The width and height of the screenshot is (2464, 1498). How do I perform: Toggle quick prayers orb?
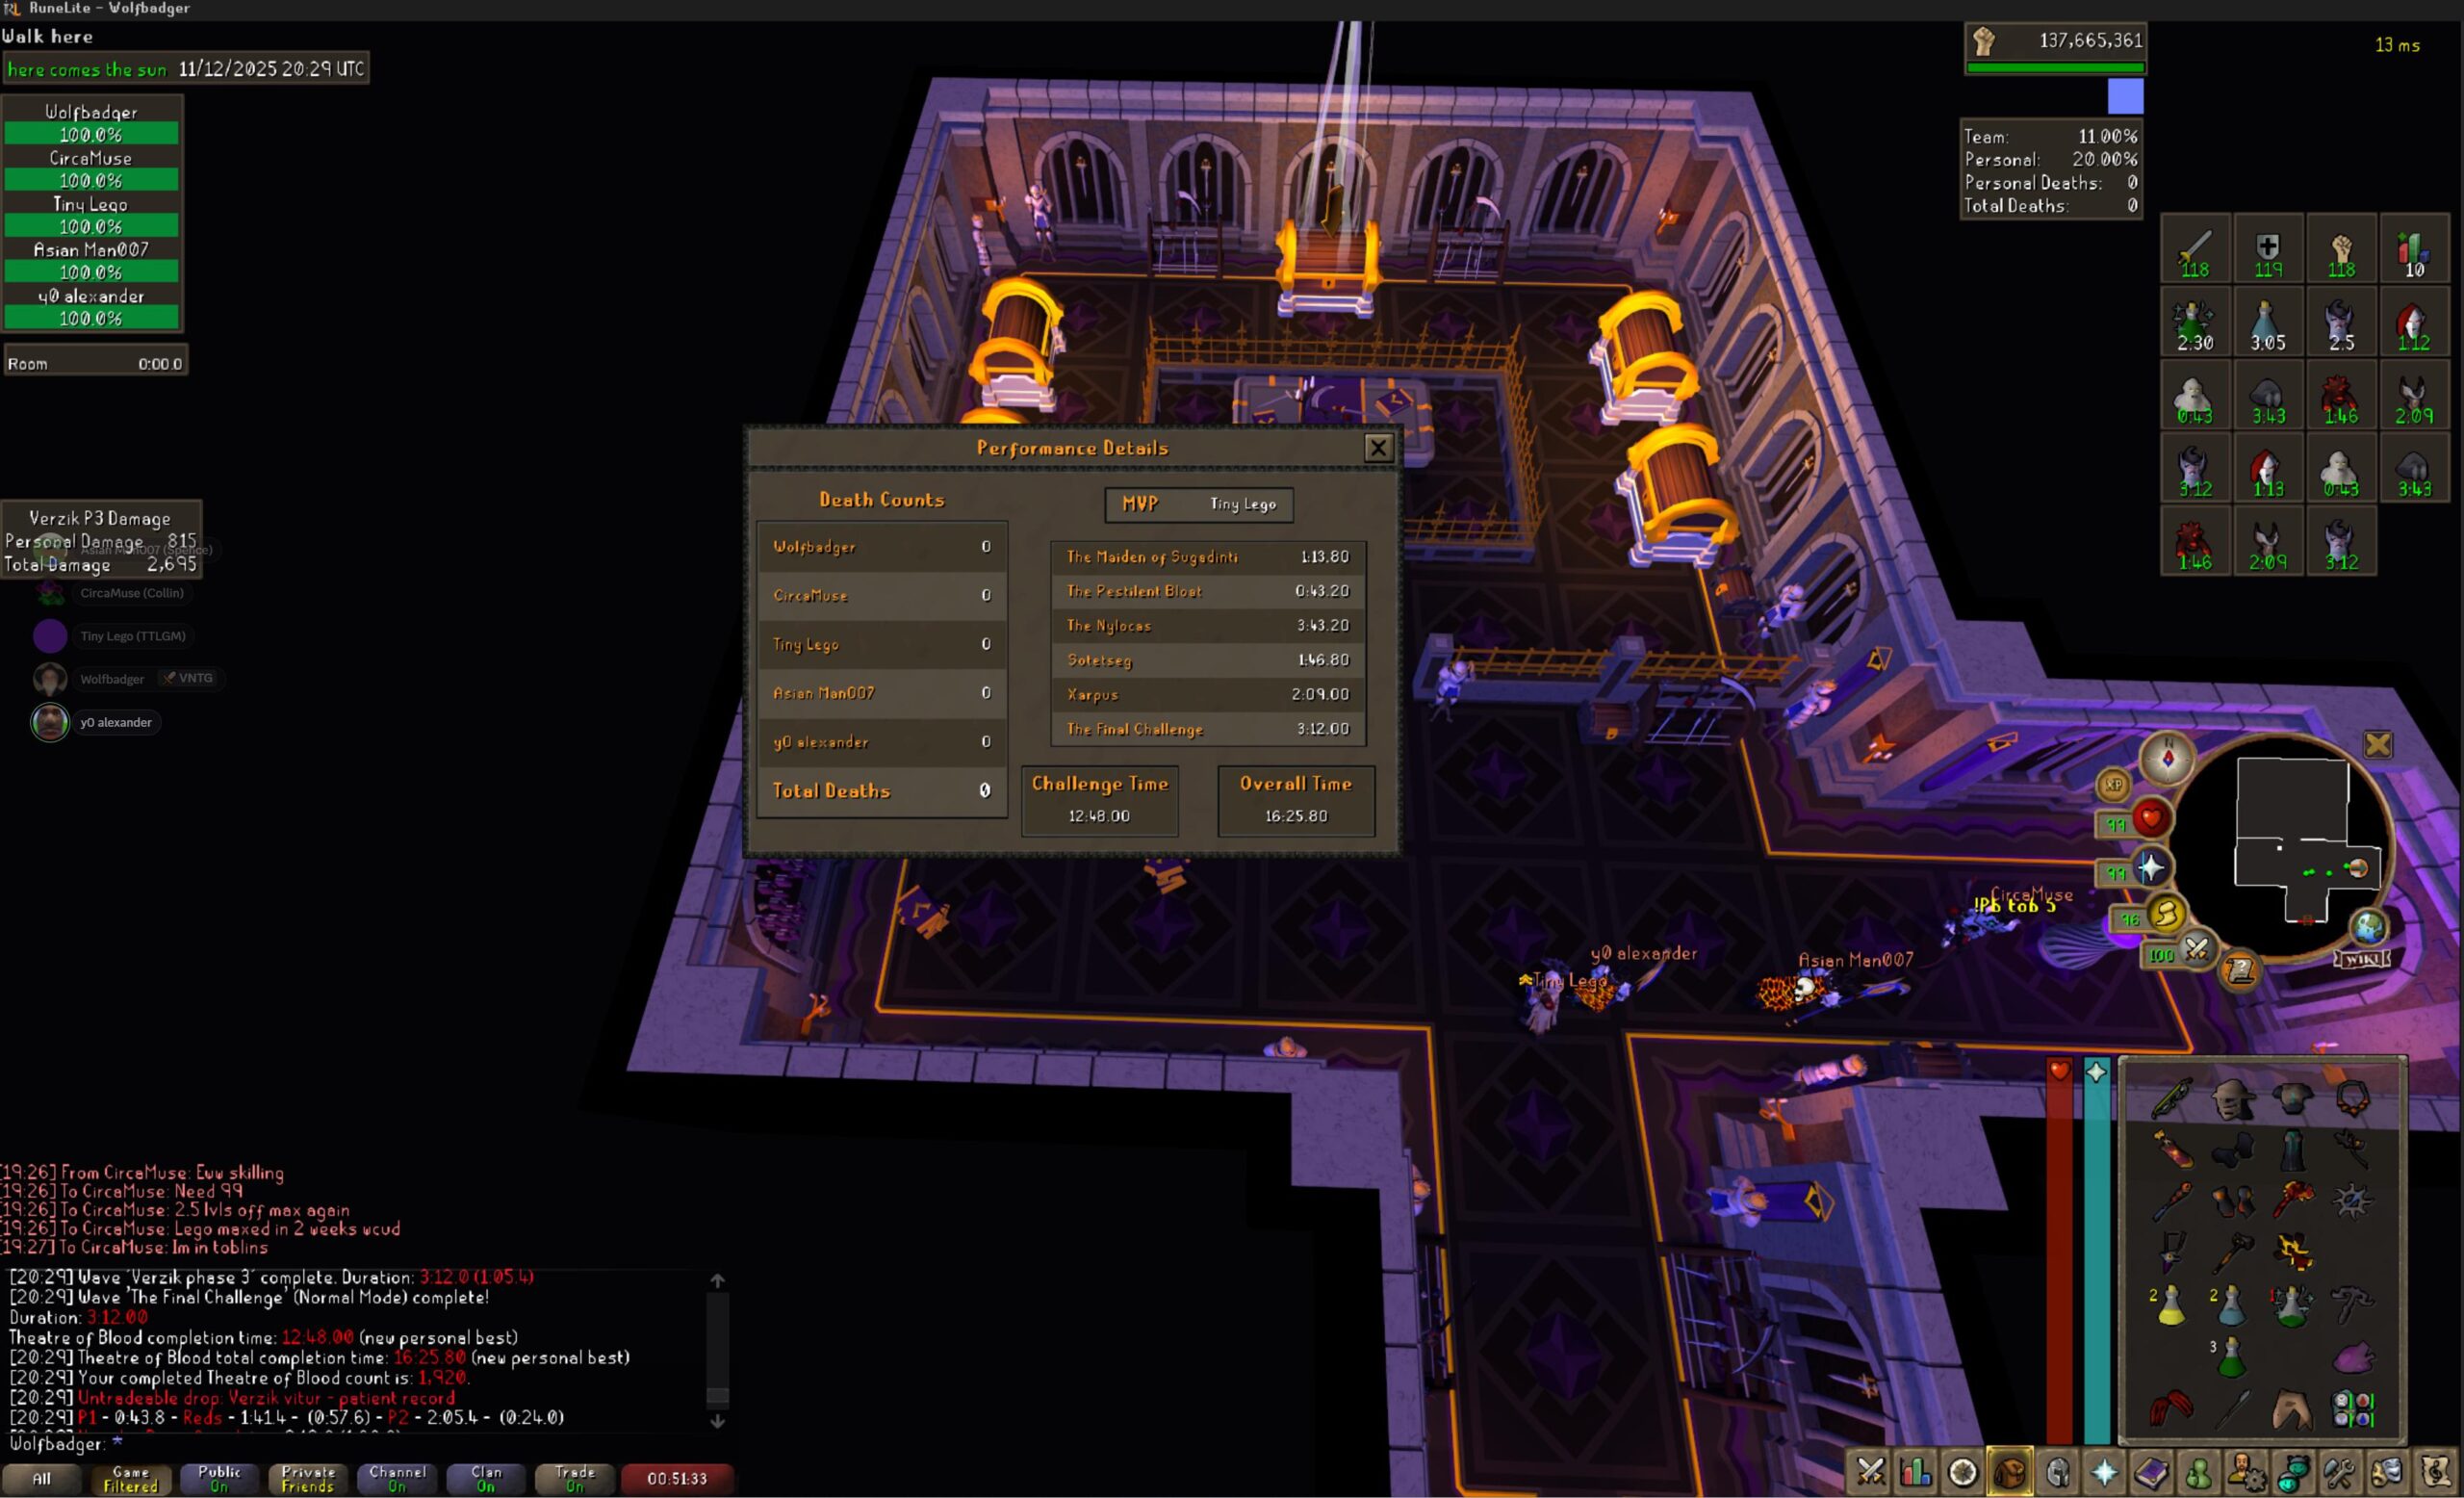[2151, 868]
